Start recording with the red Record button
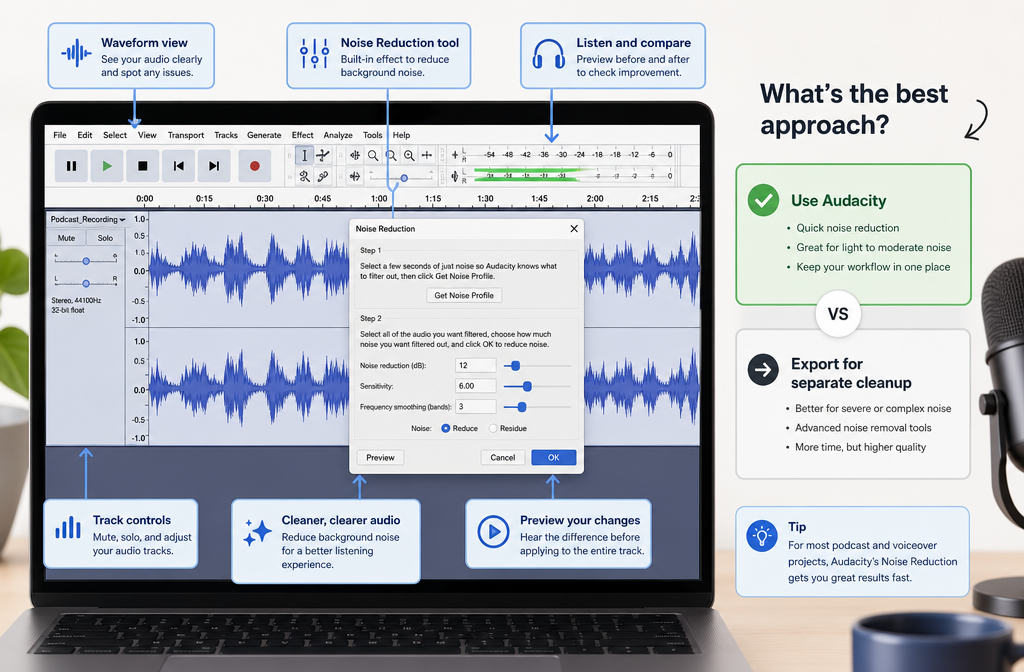Viewport: 1024px width, 672px height. pos(255,166)
